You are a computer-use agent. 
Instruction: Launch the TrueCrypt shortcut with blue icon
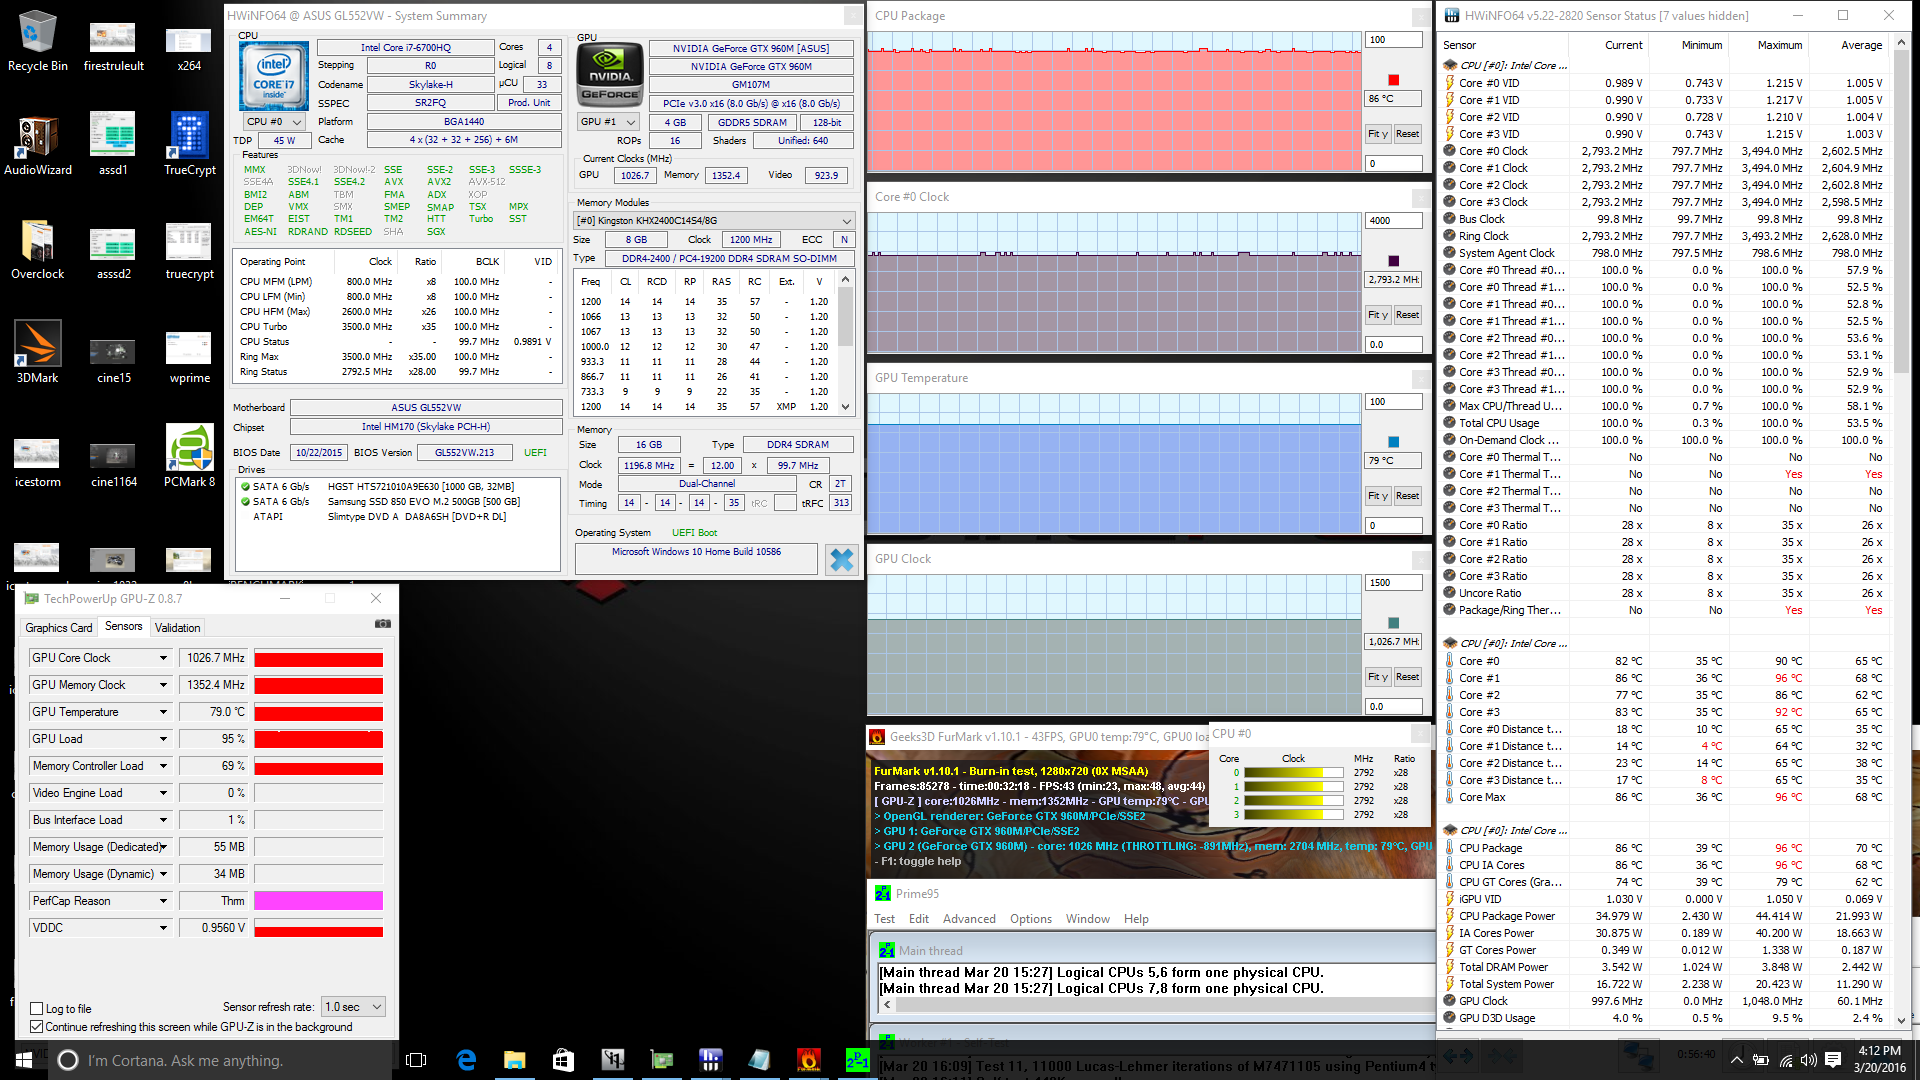tap(190, 145)
